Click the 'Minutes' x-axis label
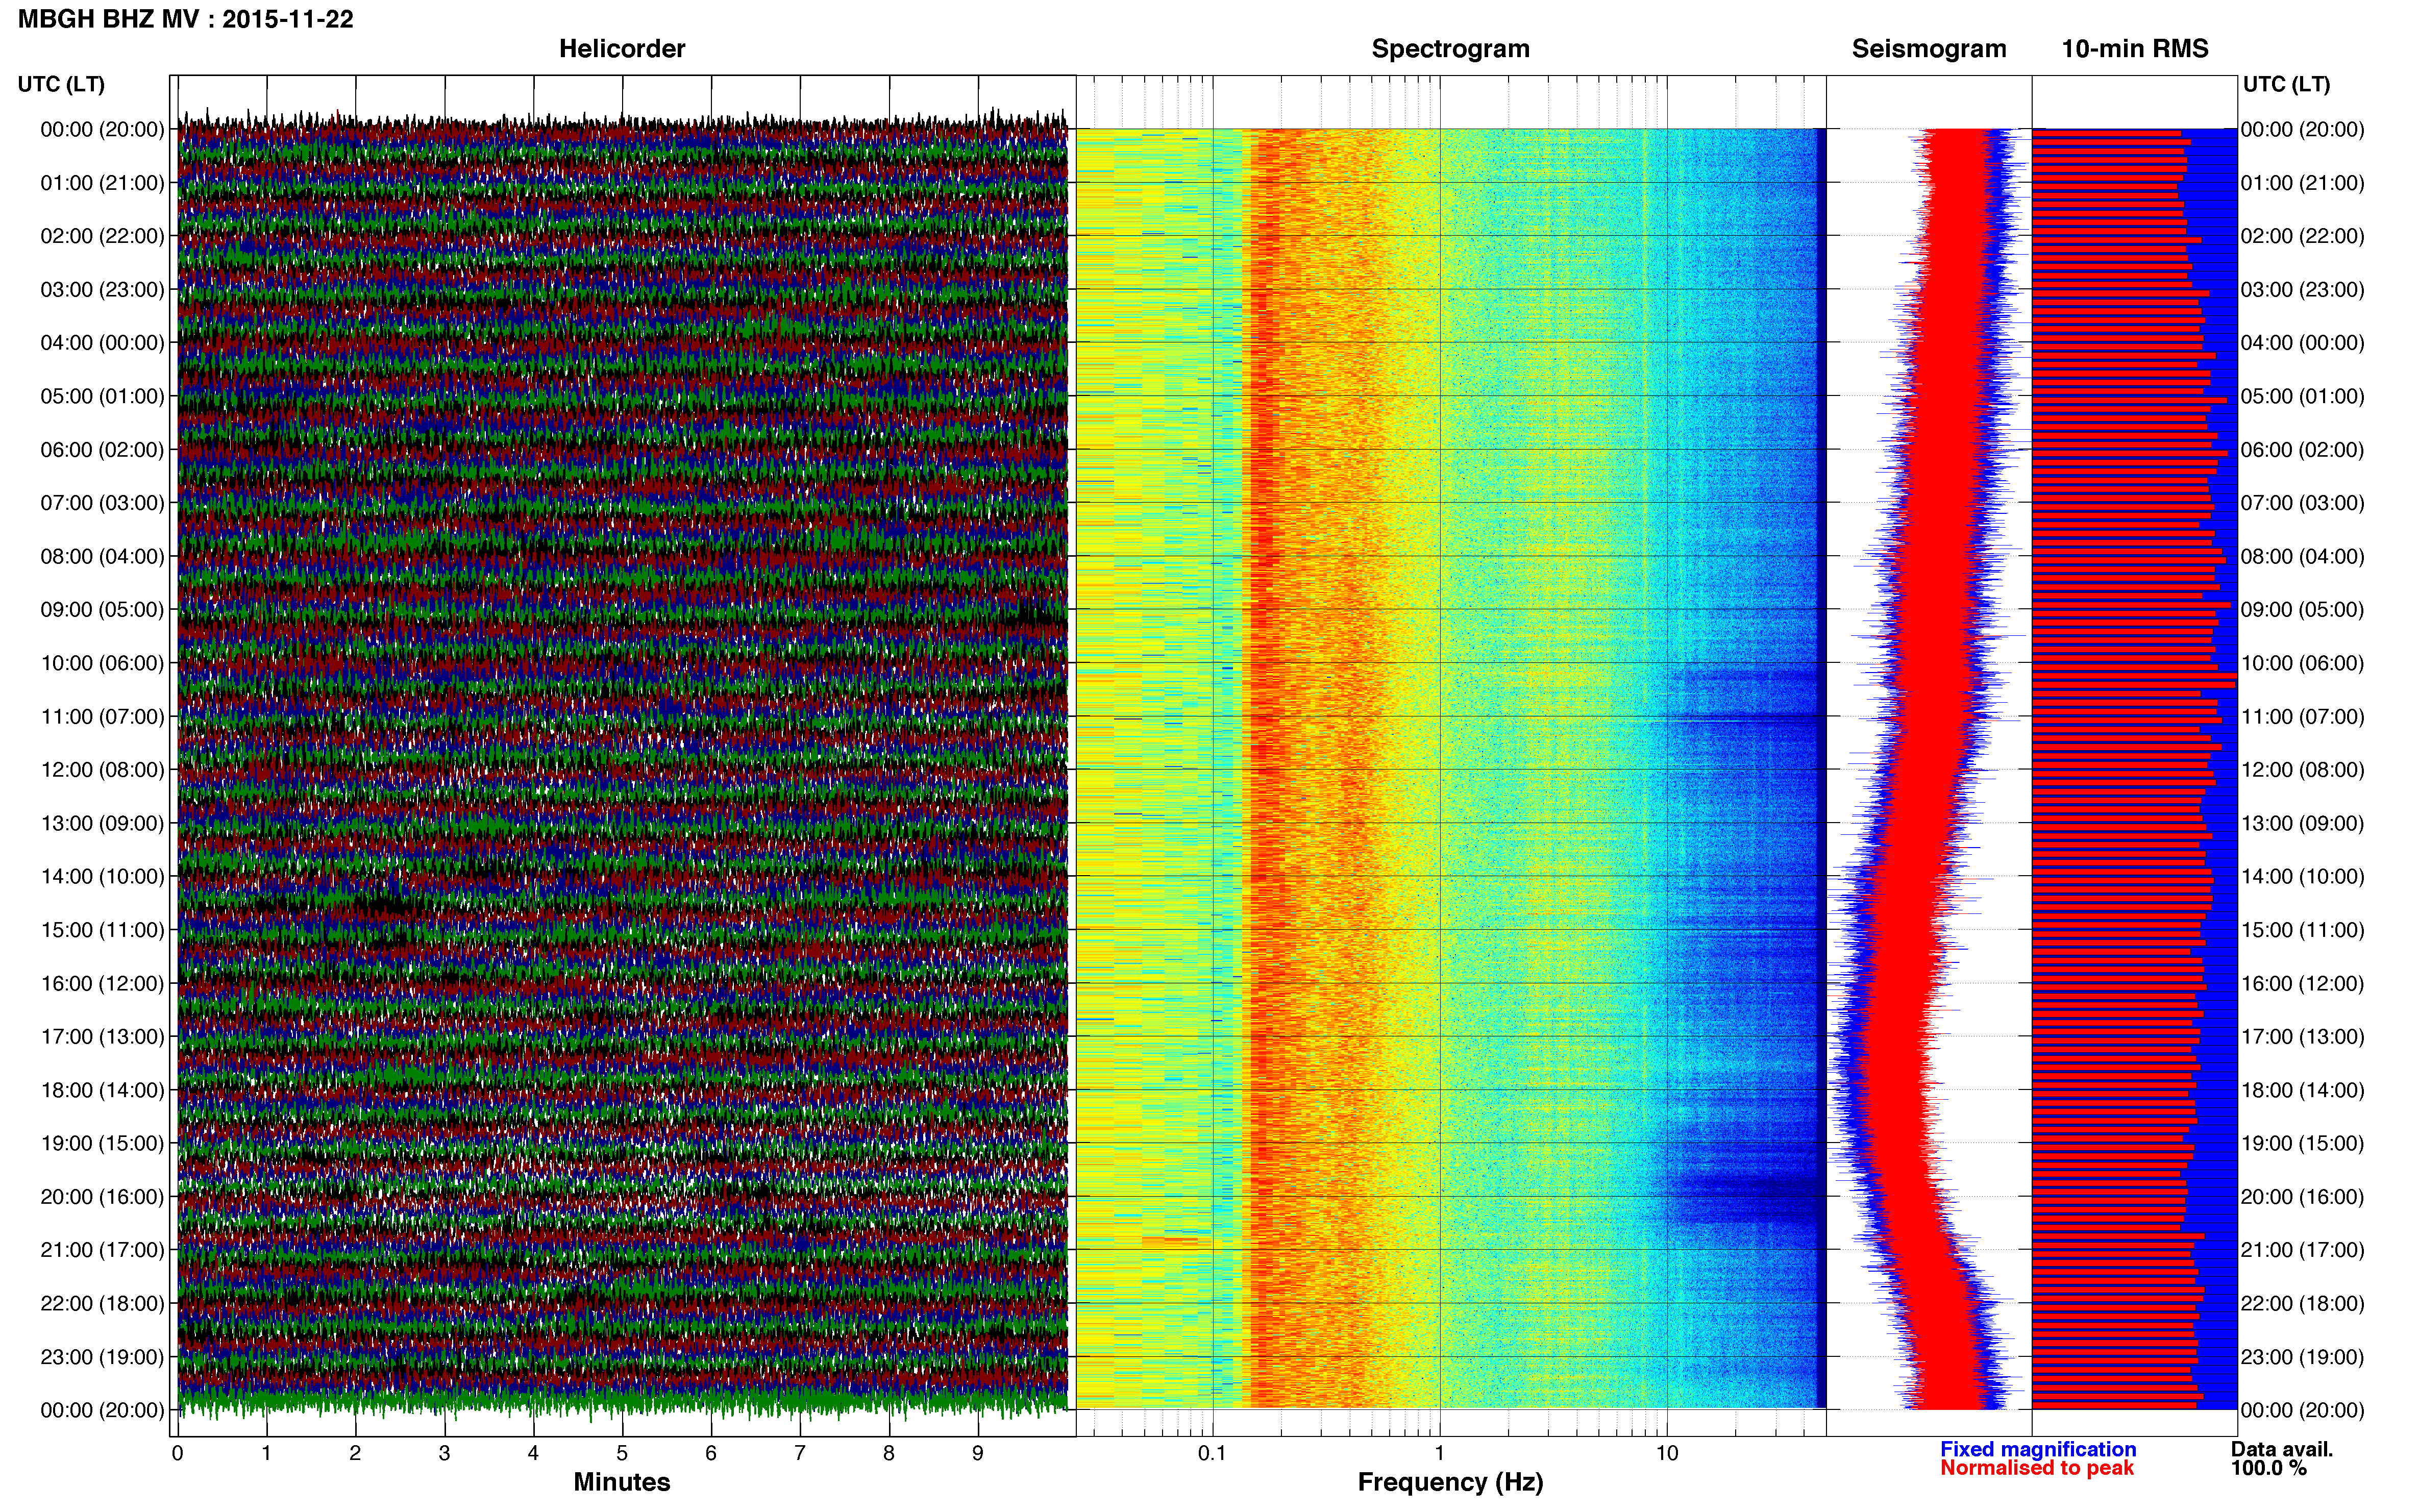The width and height of the screenshot is (2419, 1512). point(621,1482)
